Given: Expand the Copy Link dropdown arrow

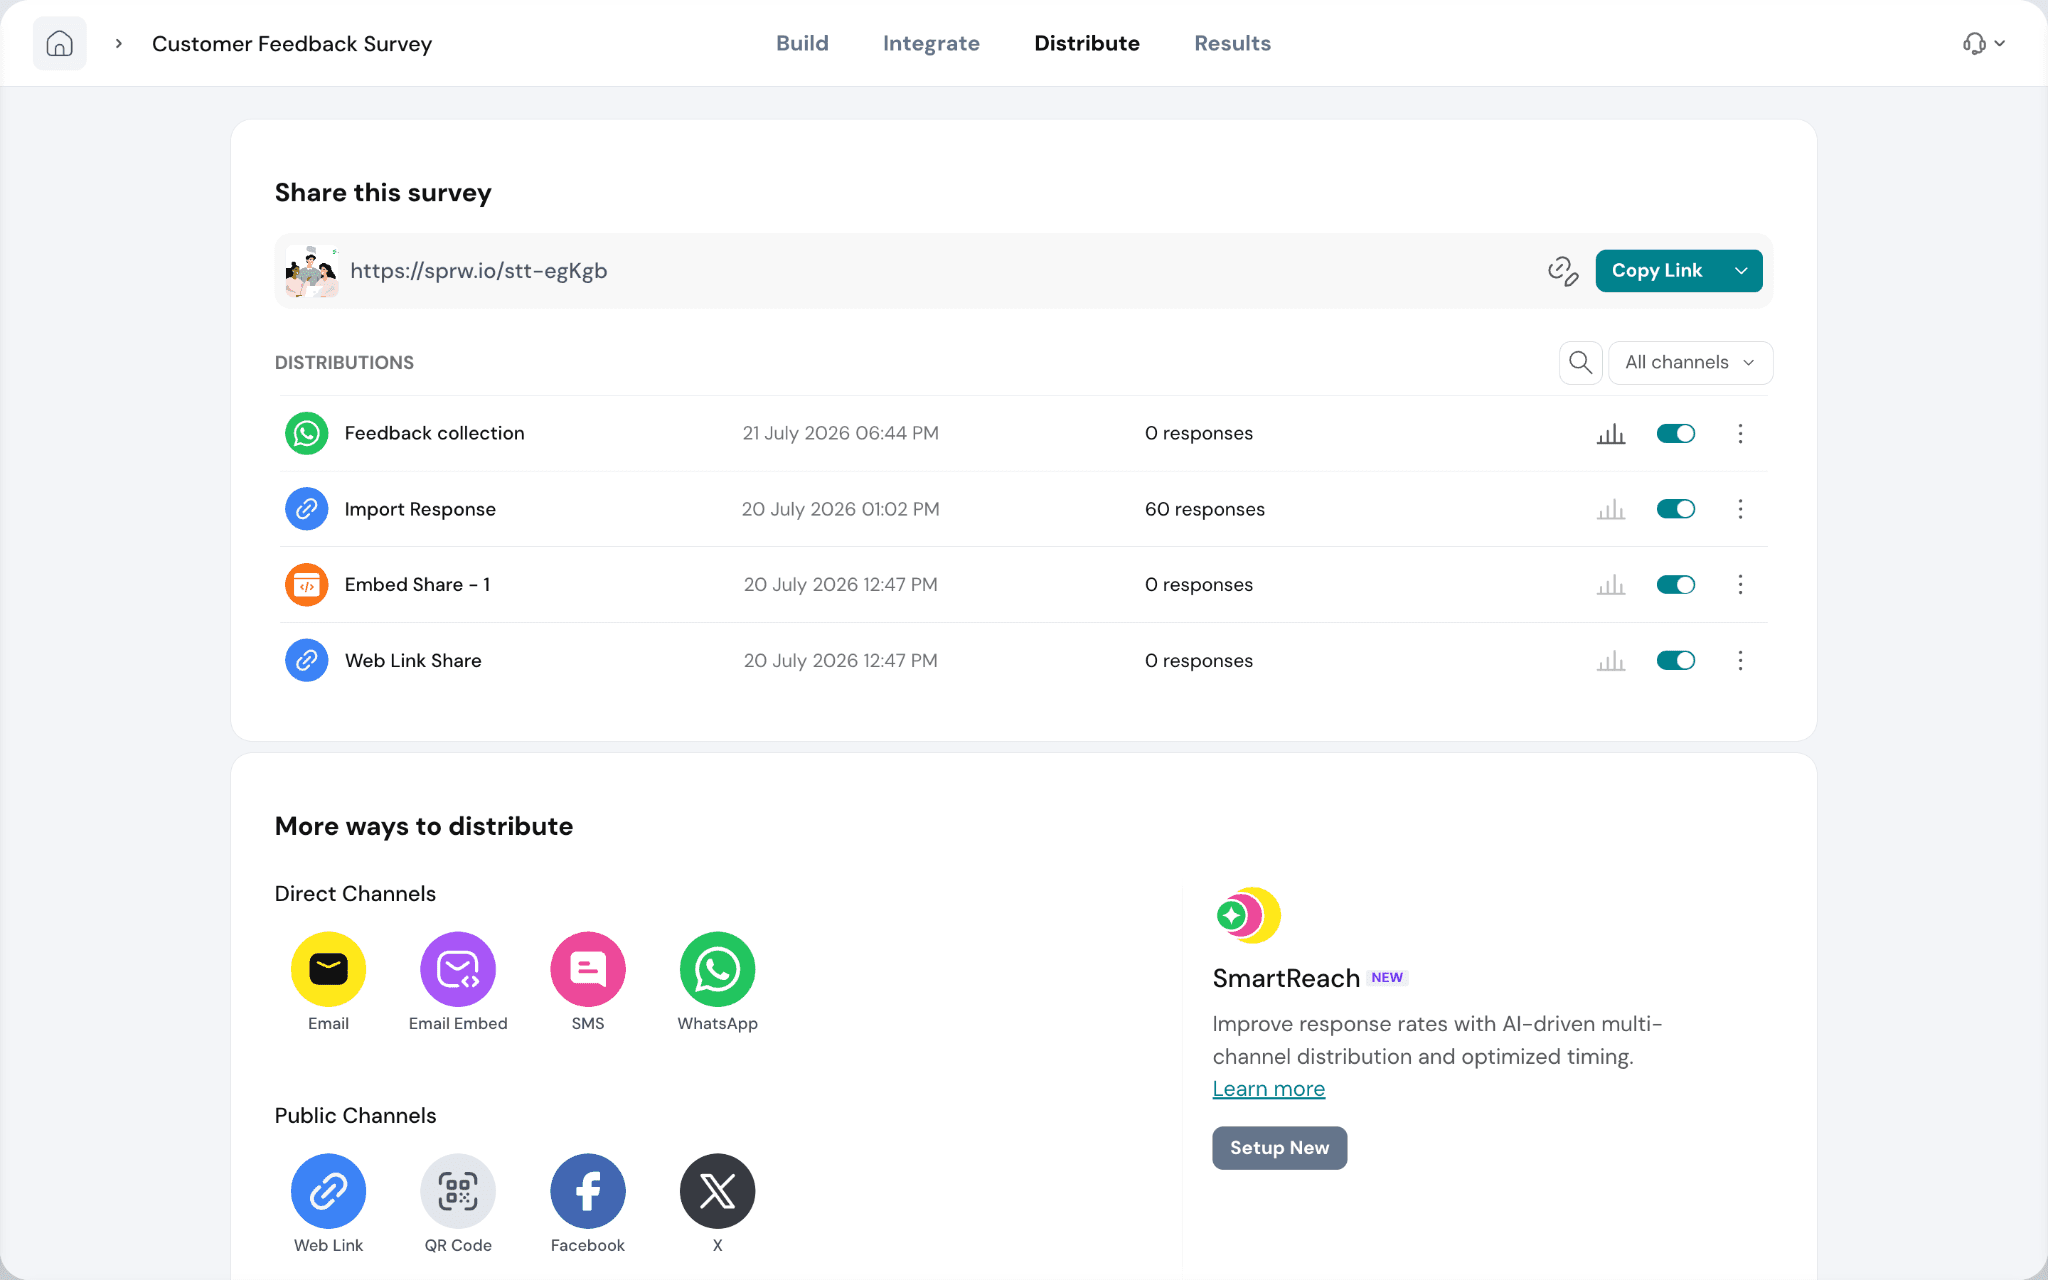Looking at the screenshot, I should point(1741,271).
